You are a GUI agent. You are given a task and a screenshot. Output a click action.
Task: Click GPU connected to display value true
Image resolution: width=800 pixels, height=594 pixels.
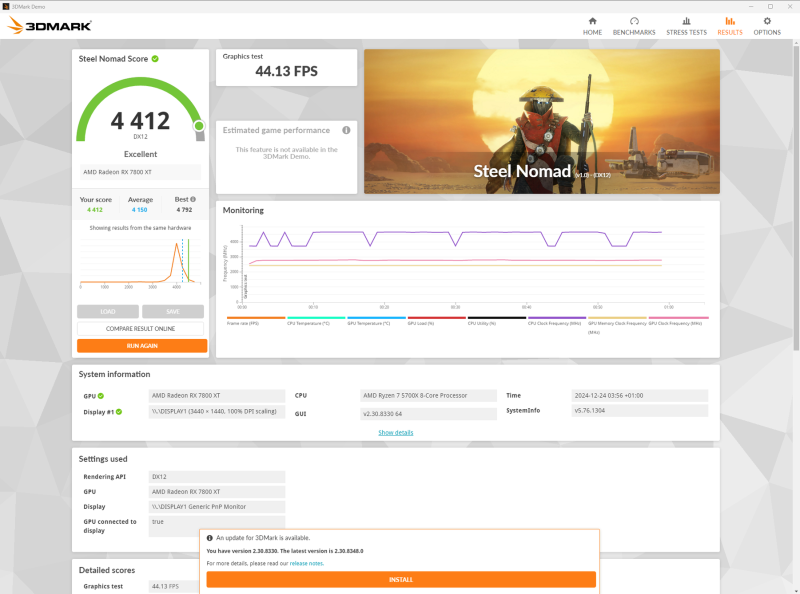[x=217, y=526]
